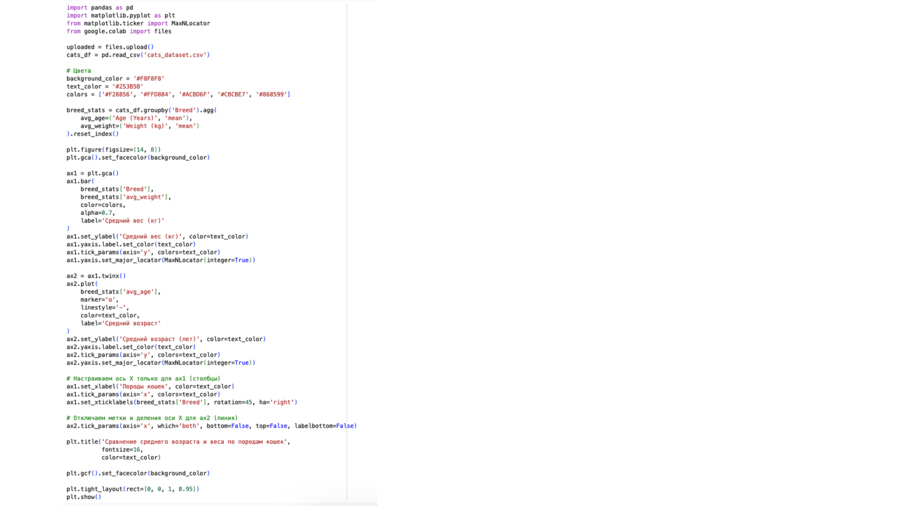Click 'color=text_color)' under plt.title
The height and width of the screenshot is (506, 900).
pos(131,458)
